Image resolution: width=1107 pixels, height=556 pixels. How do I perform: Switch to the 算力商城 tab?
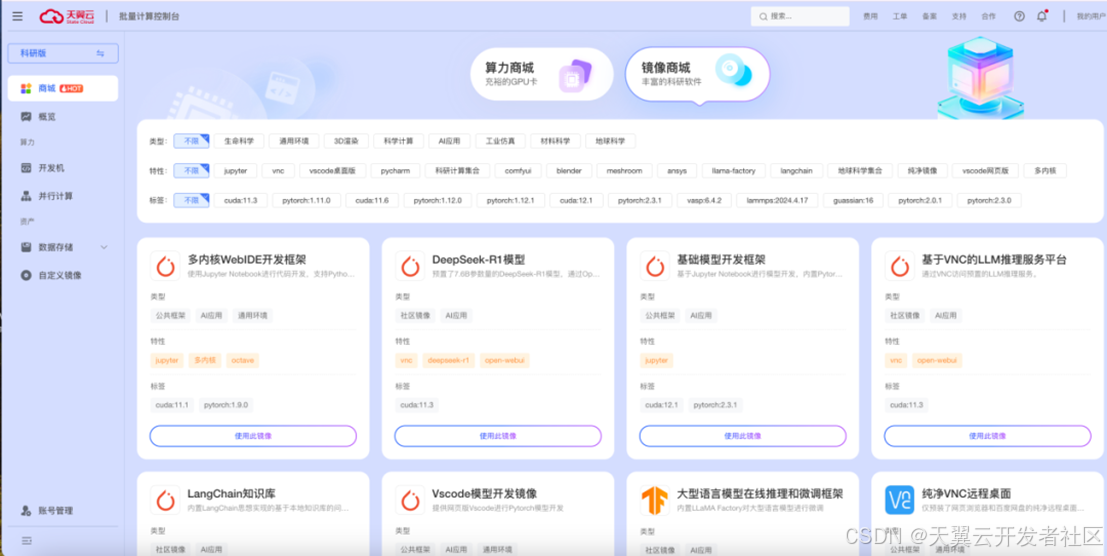541,74
